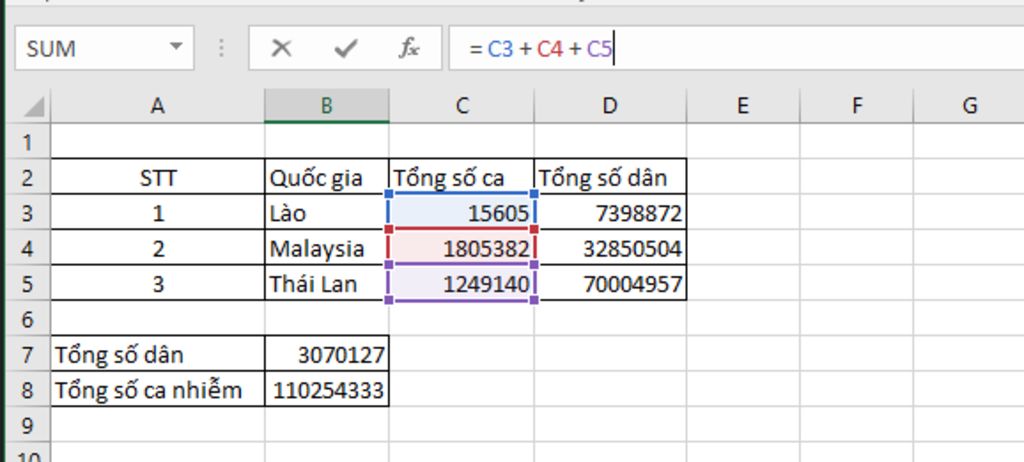Viewport: 1024px width, 462px height.
Task: Select column E header
Action: pyautogui.click(x=743, y=105)
